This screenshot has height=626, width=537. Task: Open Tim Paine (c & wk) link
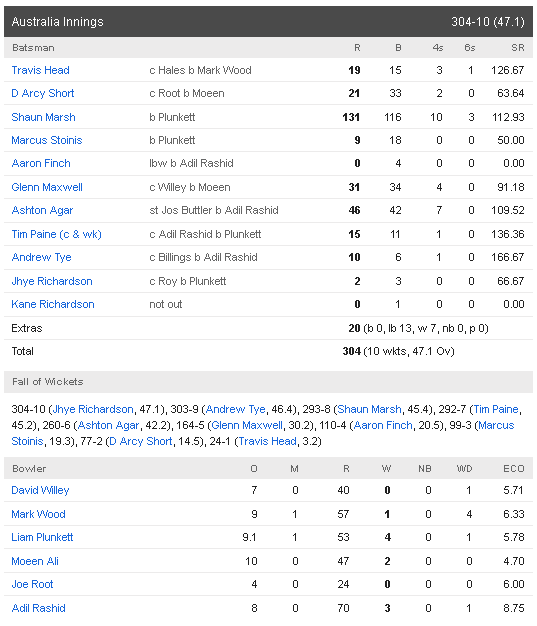(57, 234)
